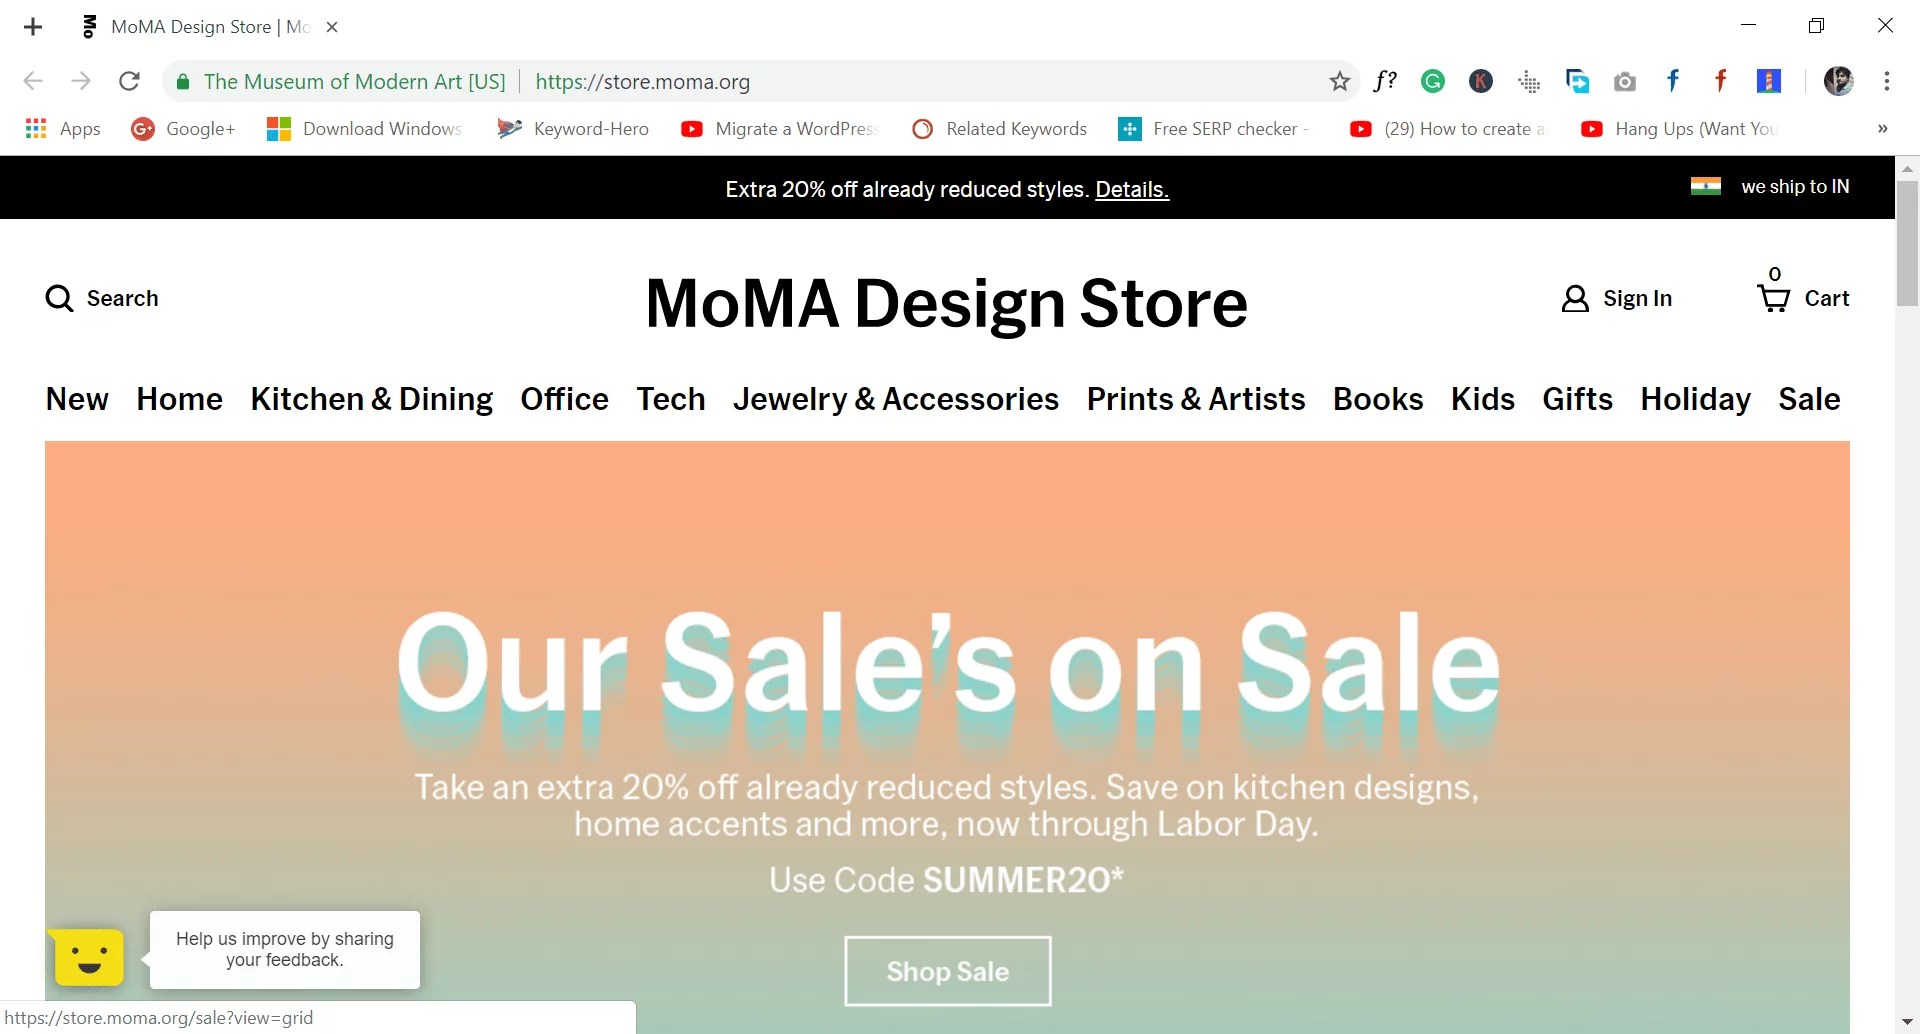
Task: Click the Grammarly extension icon
Action: 1433,81
